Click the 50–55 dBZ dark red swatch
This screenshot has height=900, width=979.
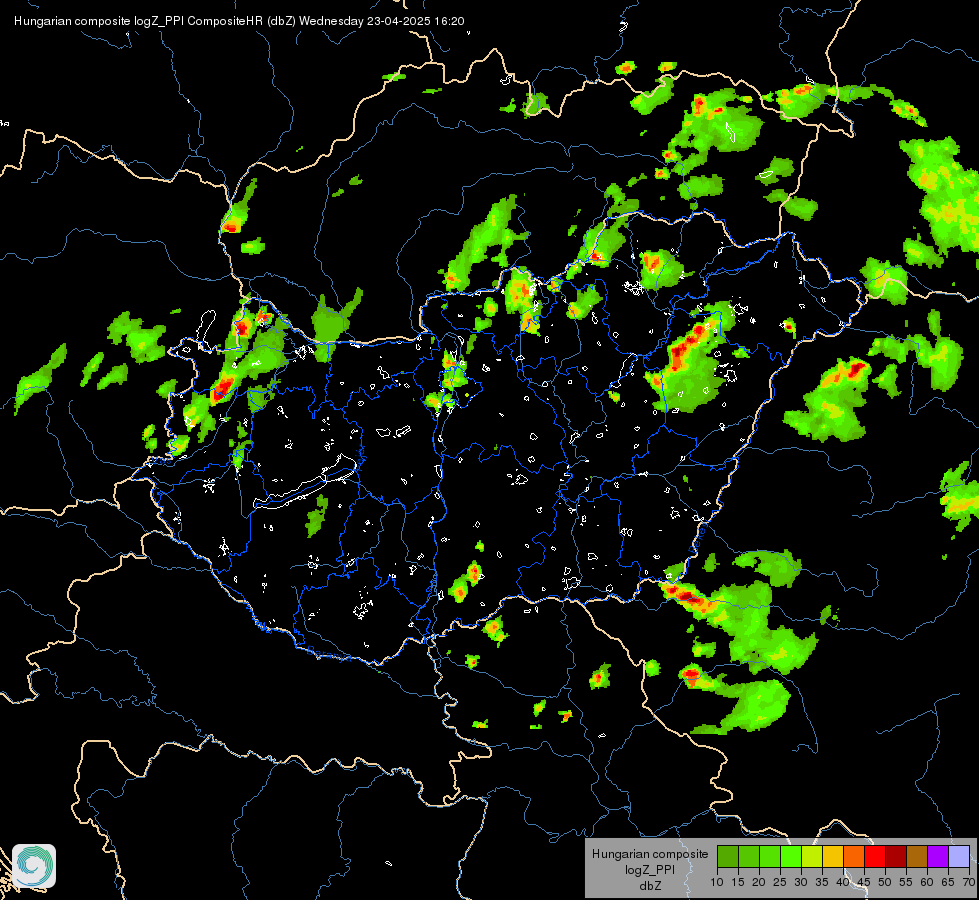[x=896, y=856]
